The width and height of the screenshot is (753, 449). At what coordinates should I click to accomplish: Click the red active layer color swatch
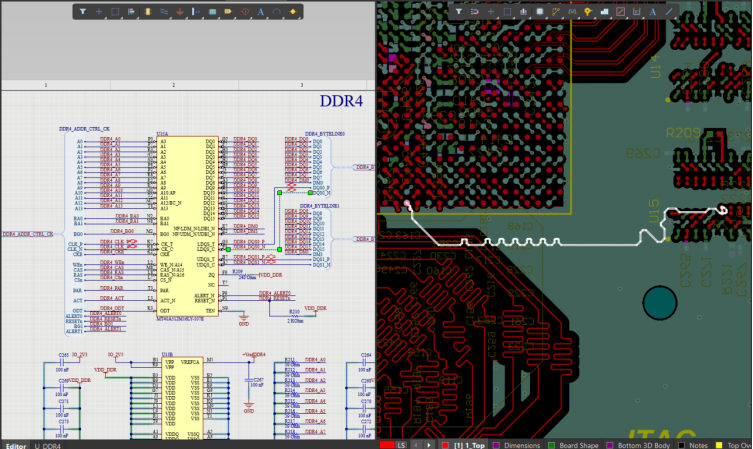click(386, 444)
